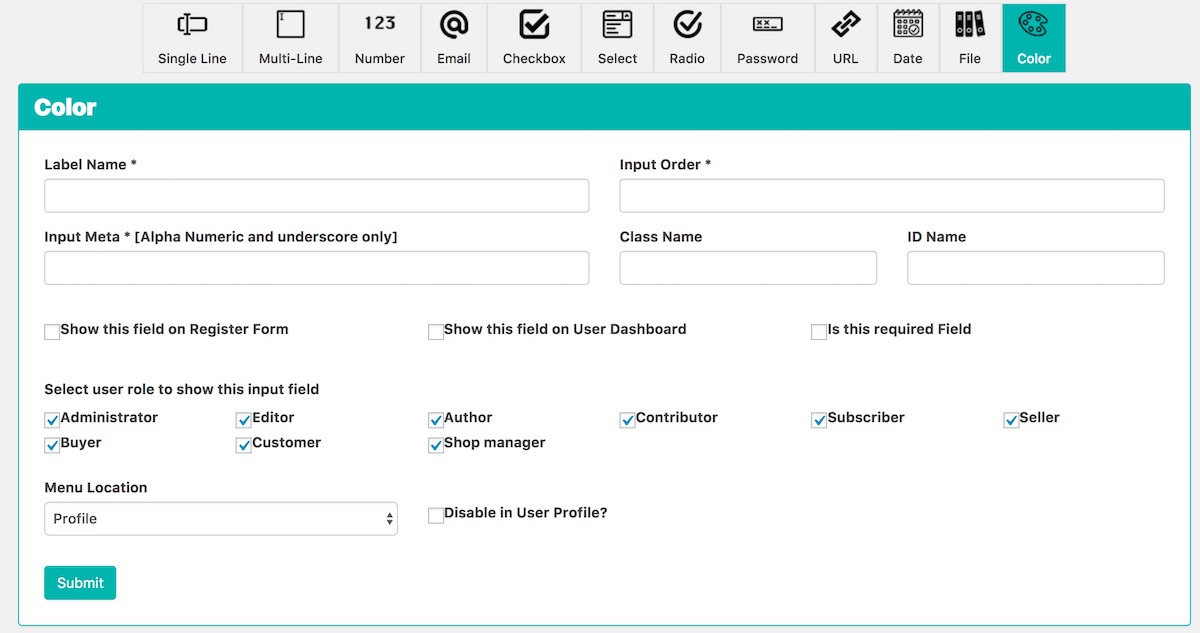Select the Single Line field type icon
The height and width of the screenshot is (633, 1200).
192,26
